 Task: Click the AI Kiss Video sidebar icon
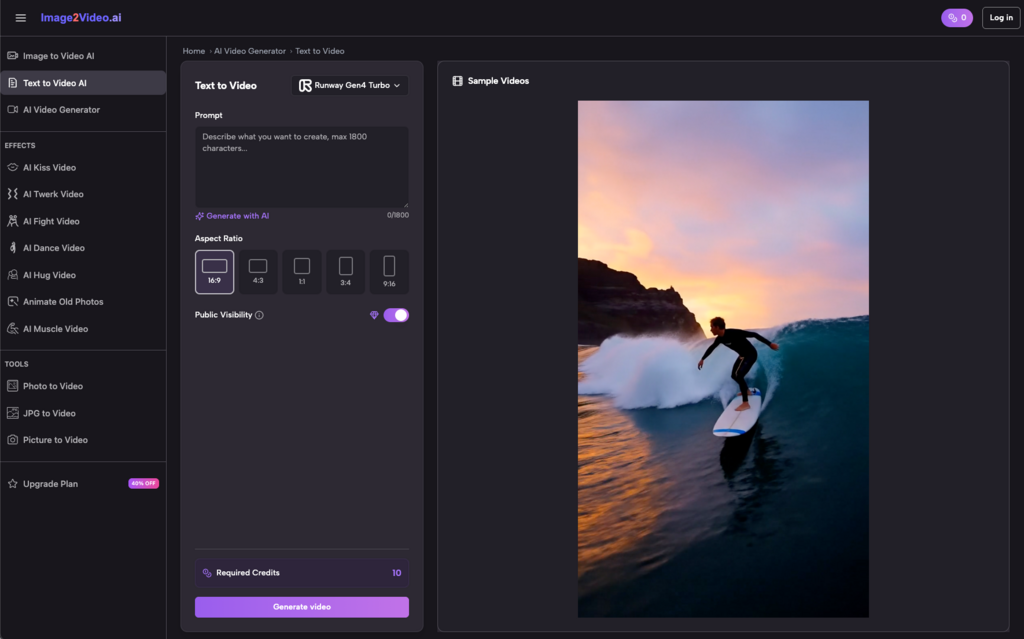pos(13,168)
